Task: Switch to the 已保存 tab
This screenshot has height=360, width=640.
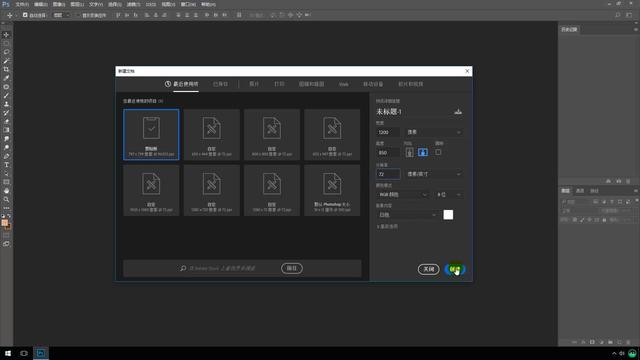Action: tap(220, 84)
